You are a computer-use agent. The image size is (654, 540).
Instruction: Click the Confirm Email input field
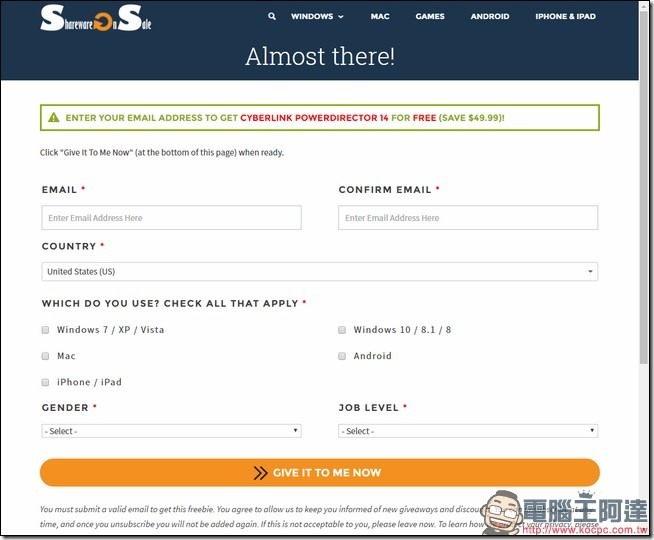[x=468, y=217]
